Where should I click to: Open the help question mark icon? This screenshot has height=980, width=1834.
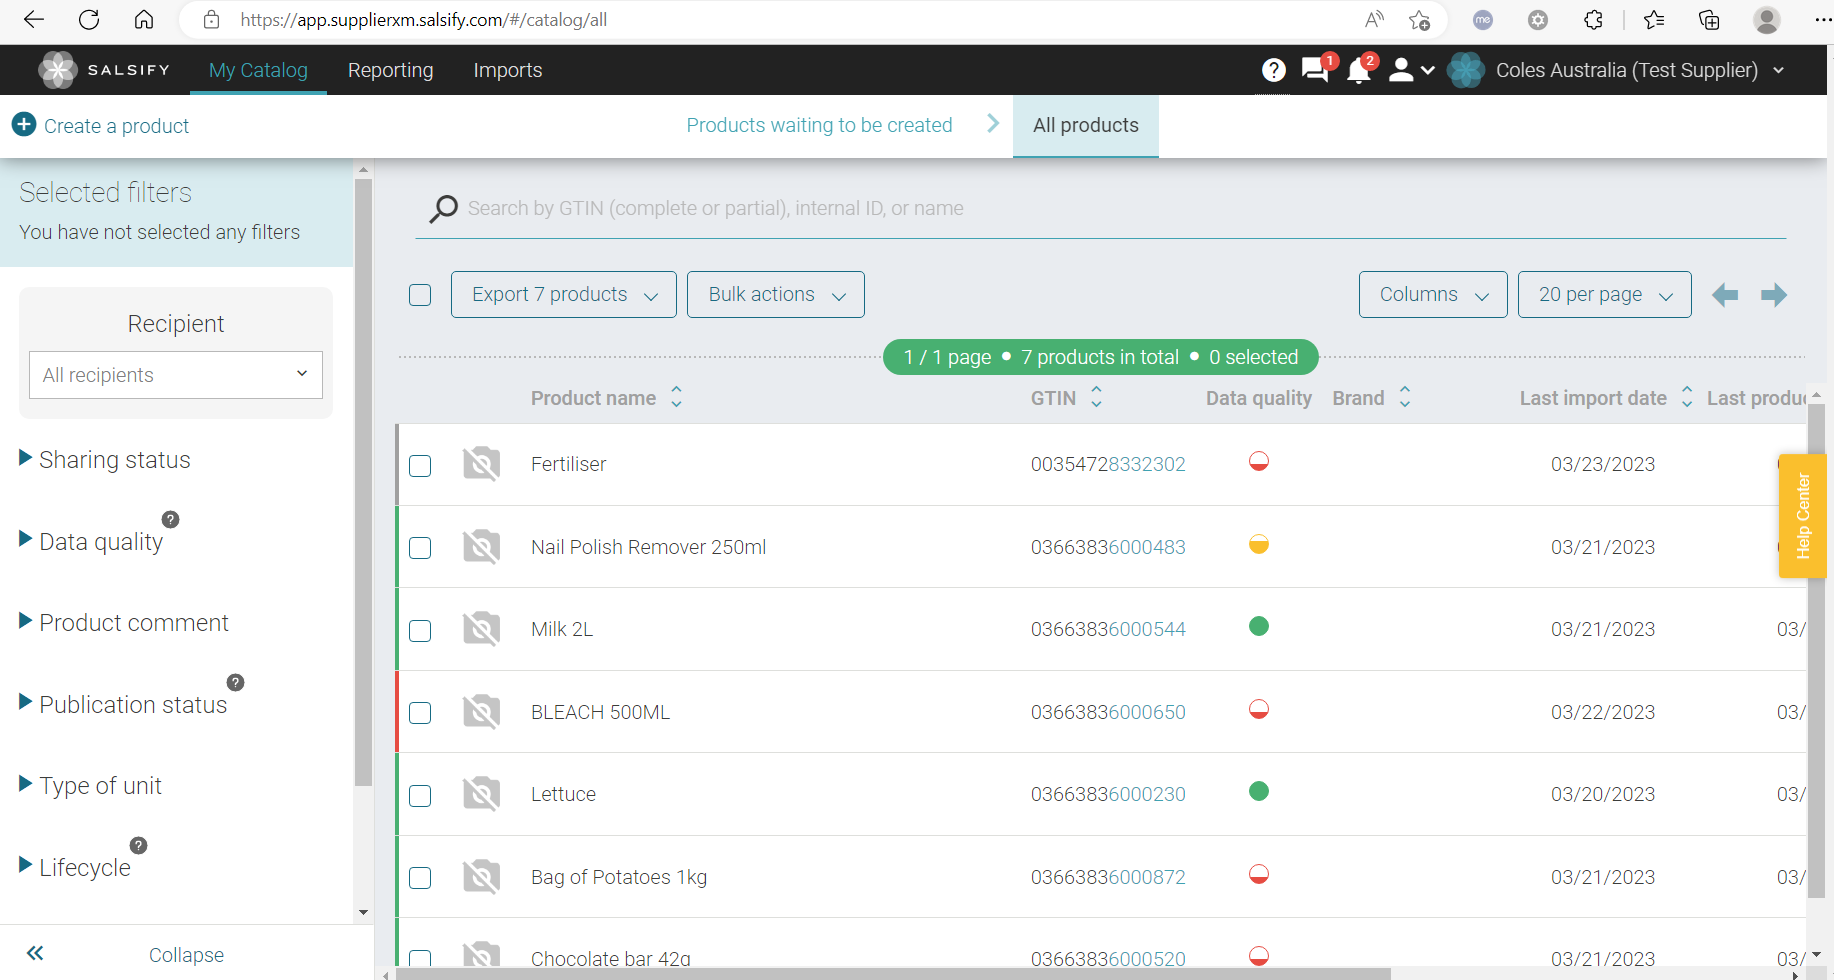tap(1273, 70)
